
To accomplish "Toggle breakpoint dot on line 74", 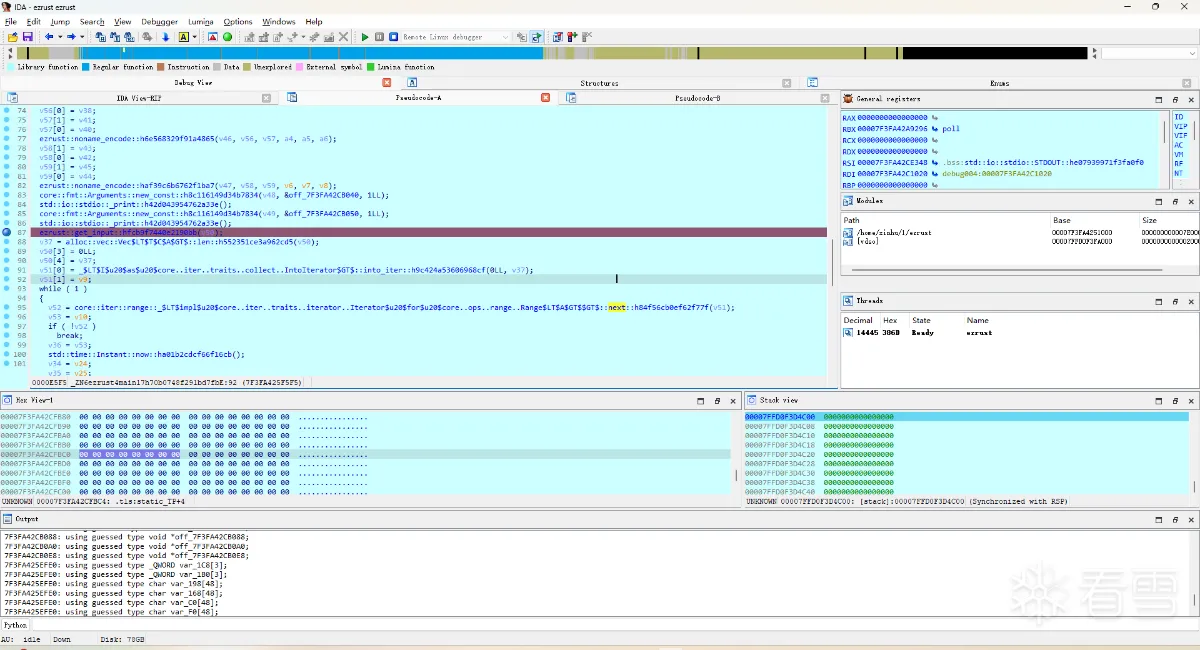I will [7, 110].
